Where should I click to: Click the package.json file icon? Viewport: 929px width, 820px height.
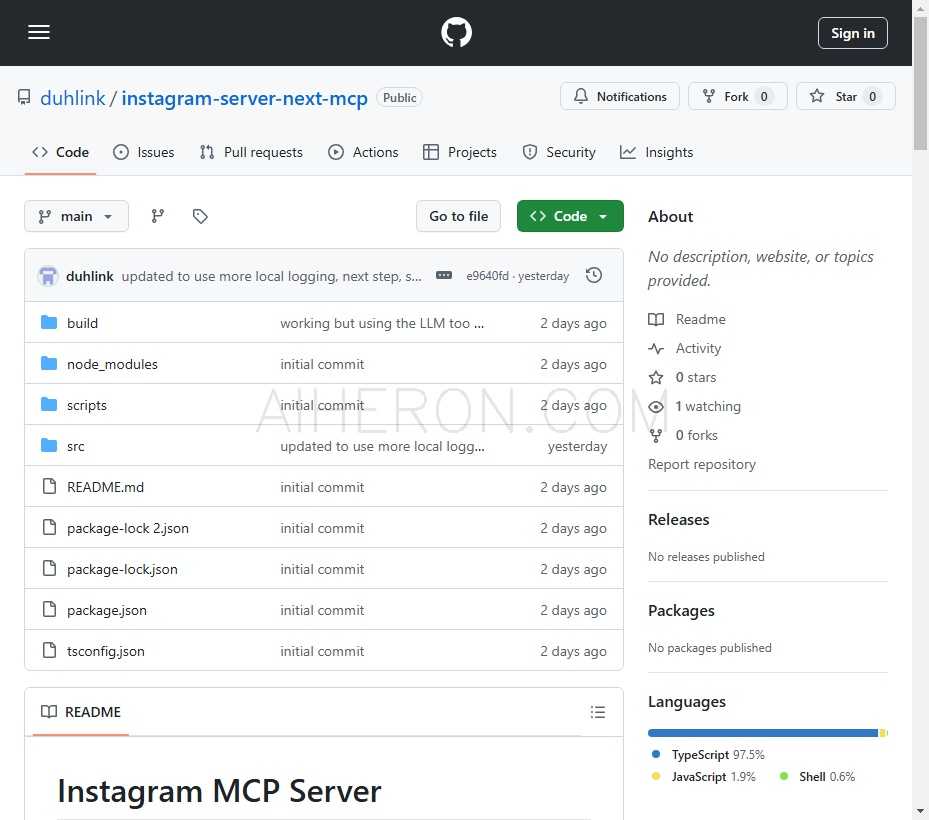[x=50, y=609]
